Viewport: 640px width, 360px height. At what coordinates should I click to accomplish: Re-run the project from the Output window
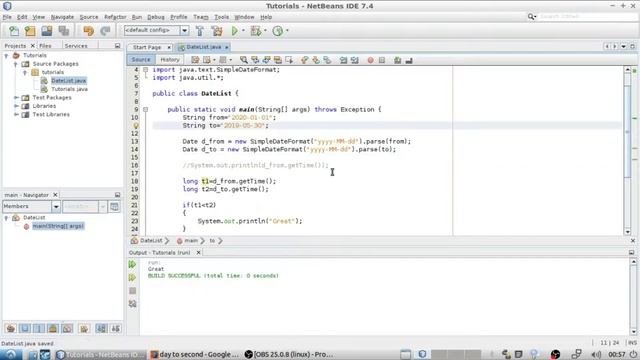[132, 264]
